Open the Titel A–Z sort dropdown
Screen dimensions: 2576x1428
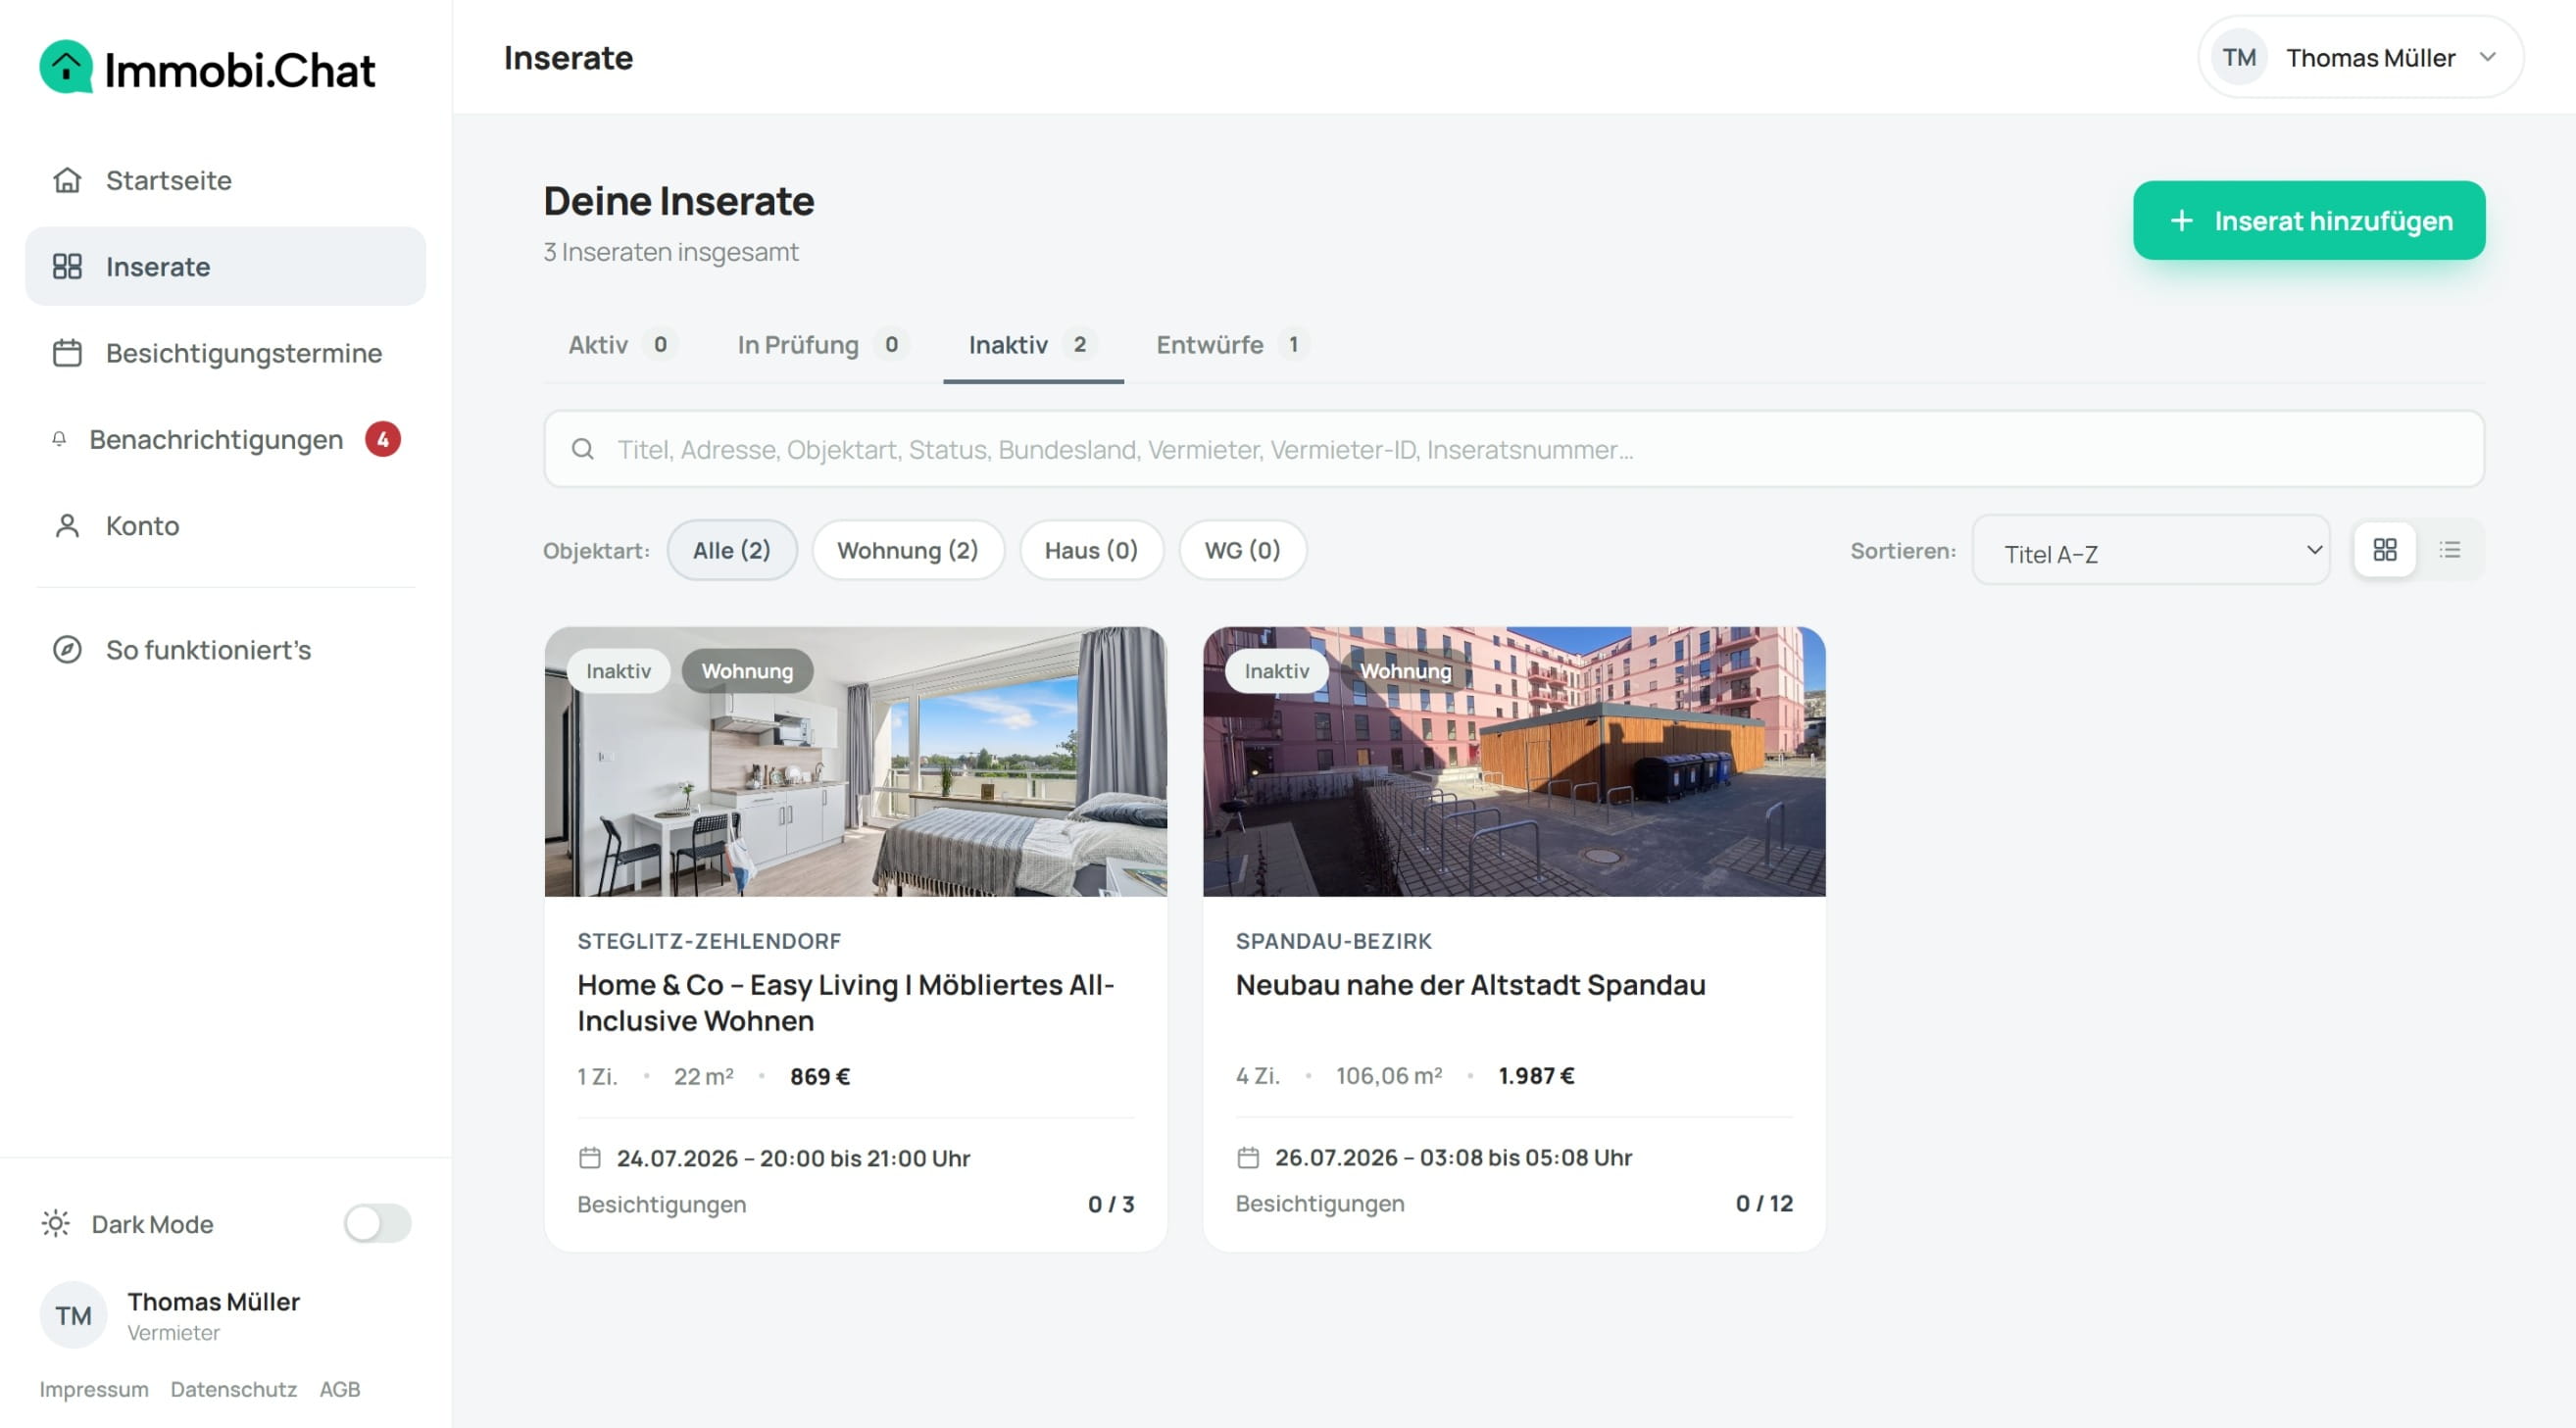[2150, 549]
